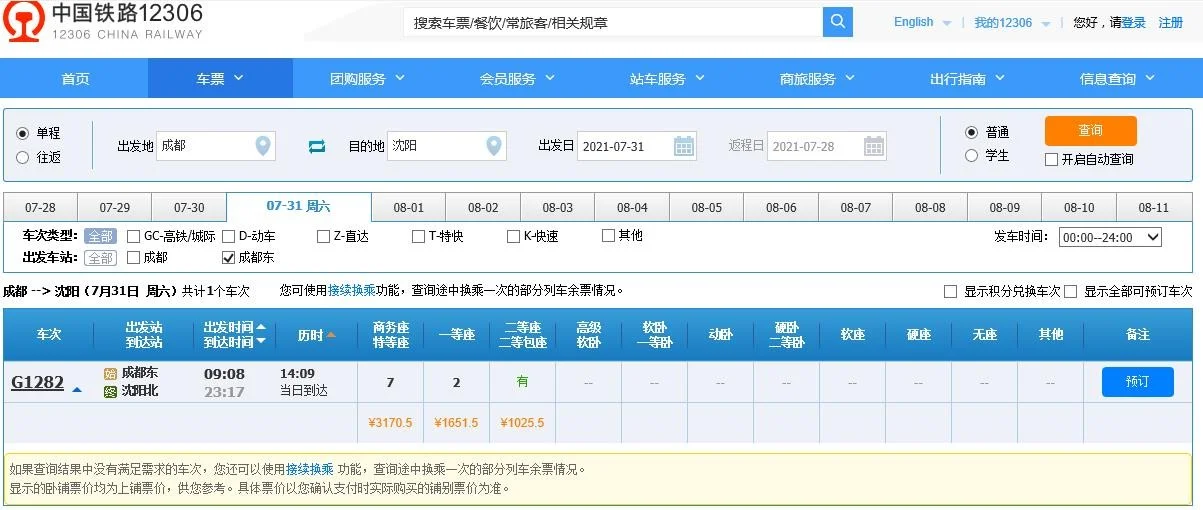The height and width of the screenshot is (510, 1203).
Task: Click pass-through station icon beside 沈阳北
Action: click(x=110, y=391)
